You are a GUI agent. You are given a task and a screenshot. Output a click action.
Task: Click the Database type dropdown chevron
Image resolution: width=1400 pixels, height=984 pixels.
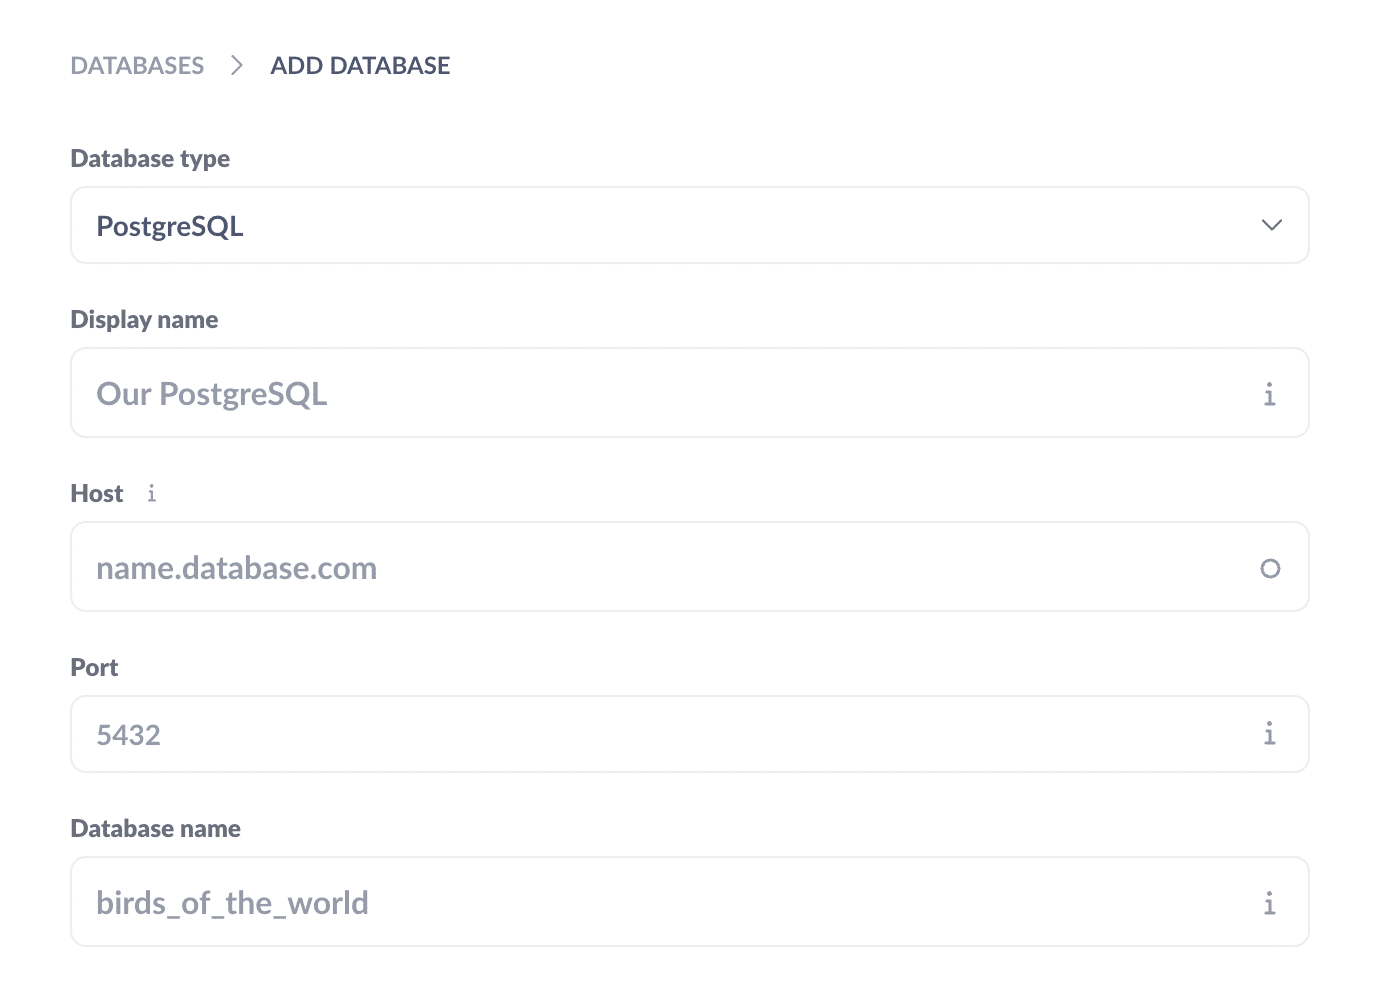(x=1271, y=225)
